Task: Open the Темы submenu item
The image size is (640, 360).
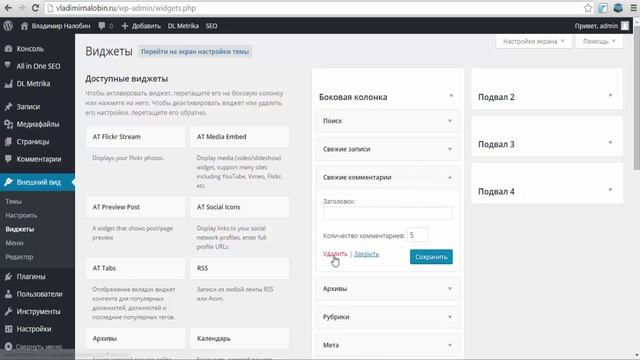Action: pos(13,202)
